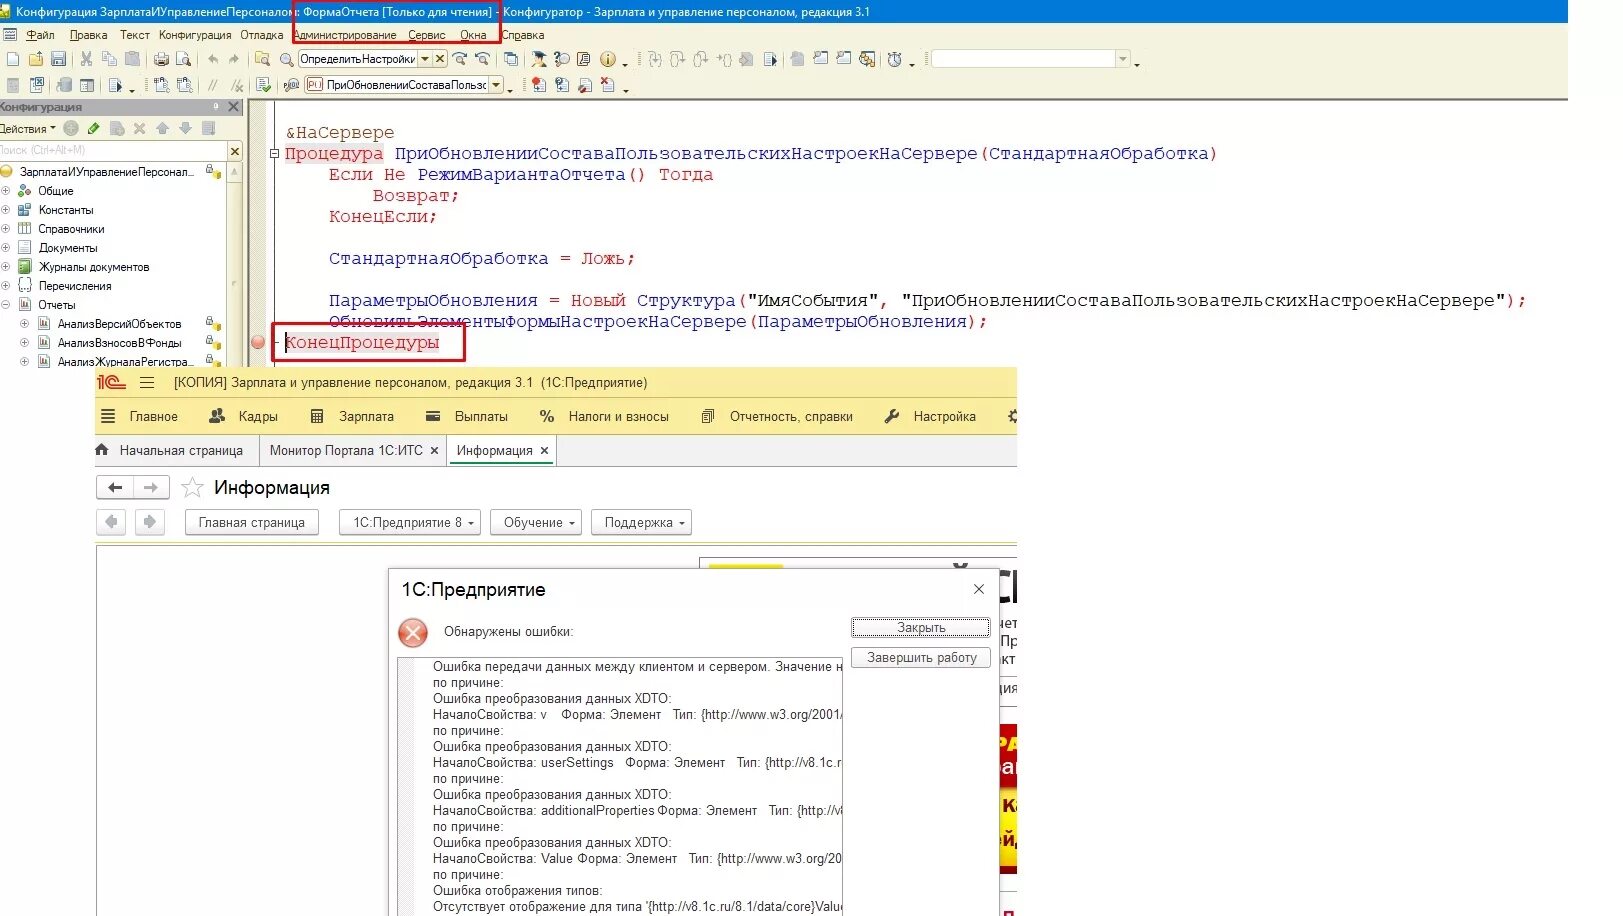Screen dimensions: 1623x916
Task: Click the Начальная страница home icon
Action: click(x=102, y=450)
